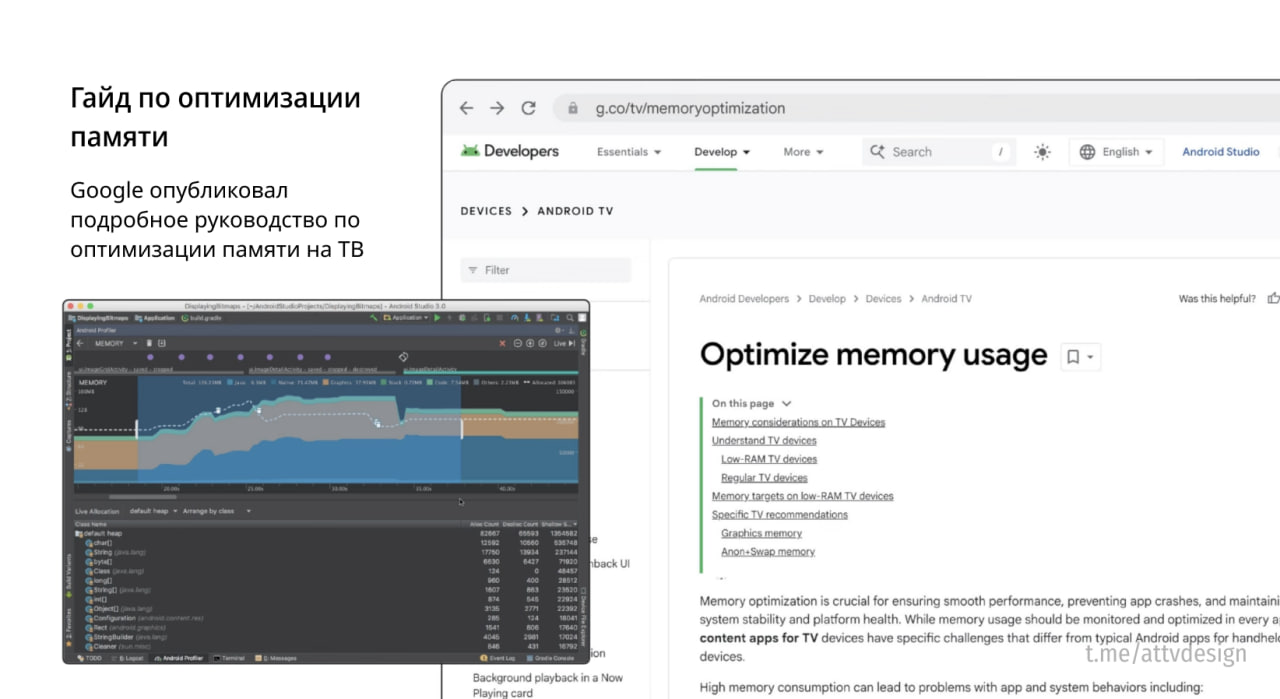The height and width of the screenshot is (699, 1280).
Task: Open the Event Log tab
Action: (498, 658)
